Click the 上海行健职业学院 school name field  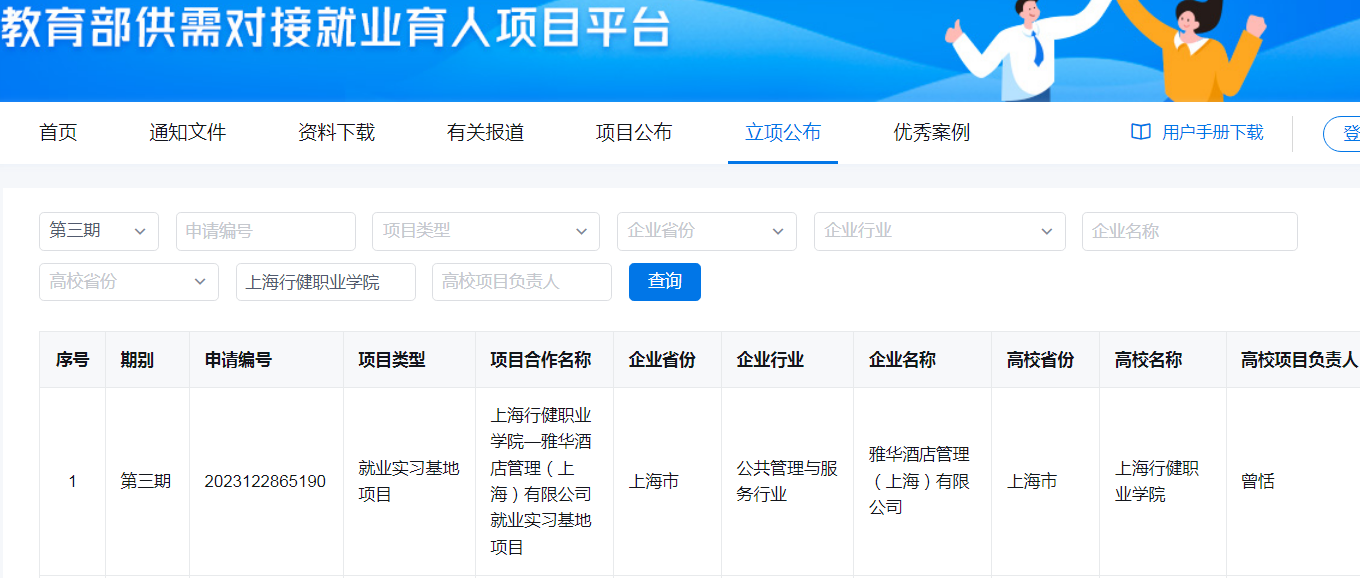pos(325,282)
